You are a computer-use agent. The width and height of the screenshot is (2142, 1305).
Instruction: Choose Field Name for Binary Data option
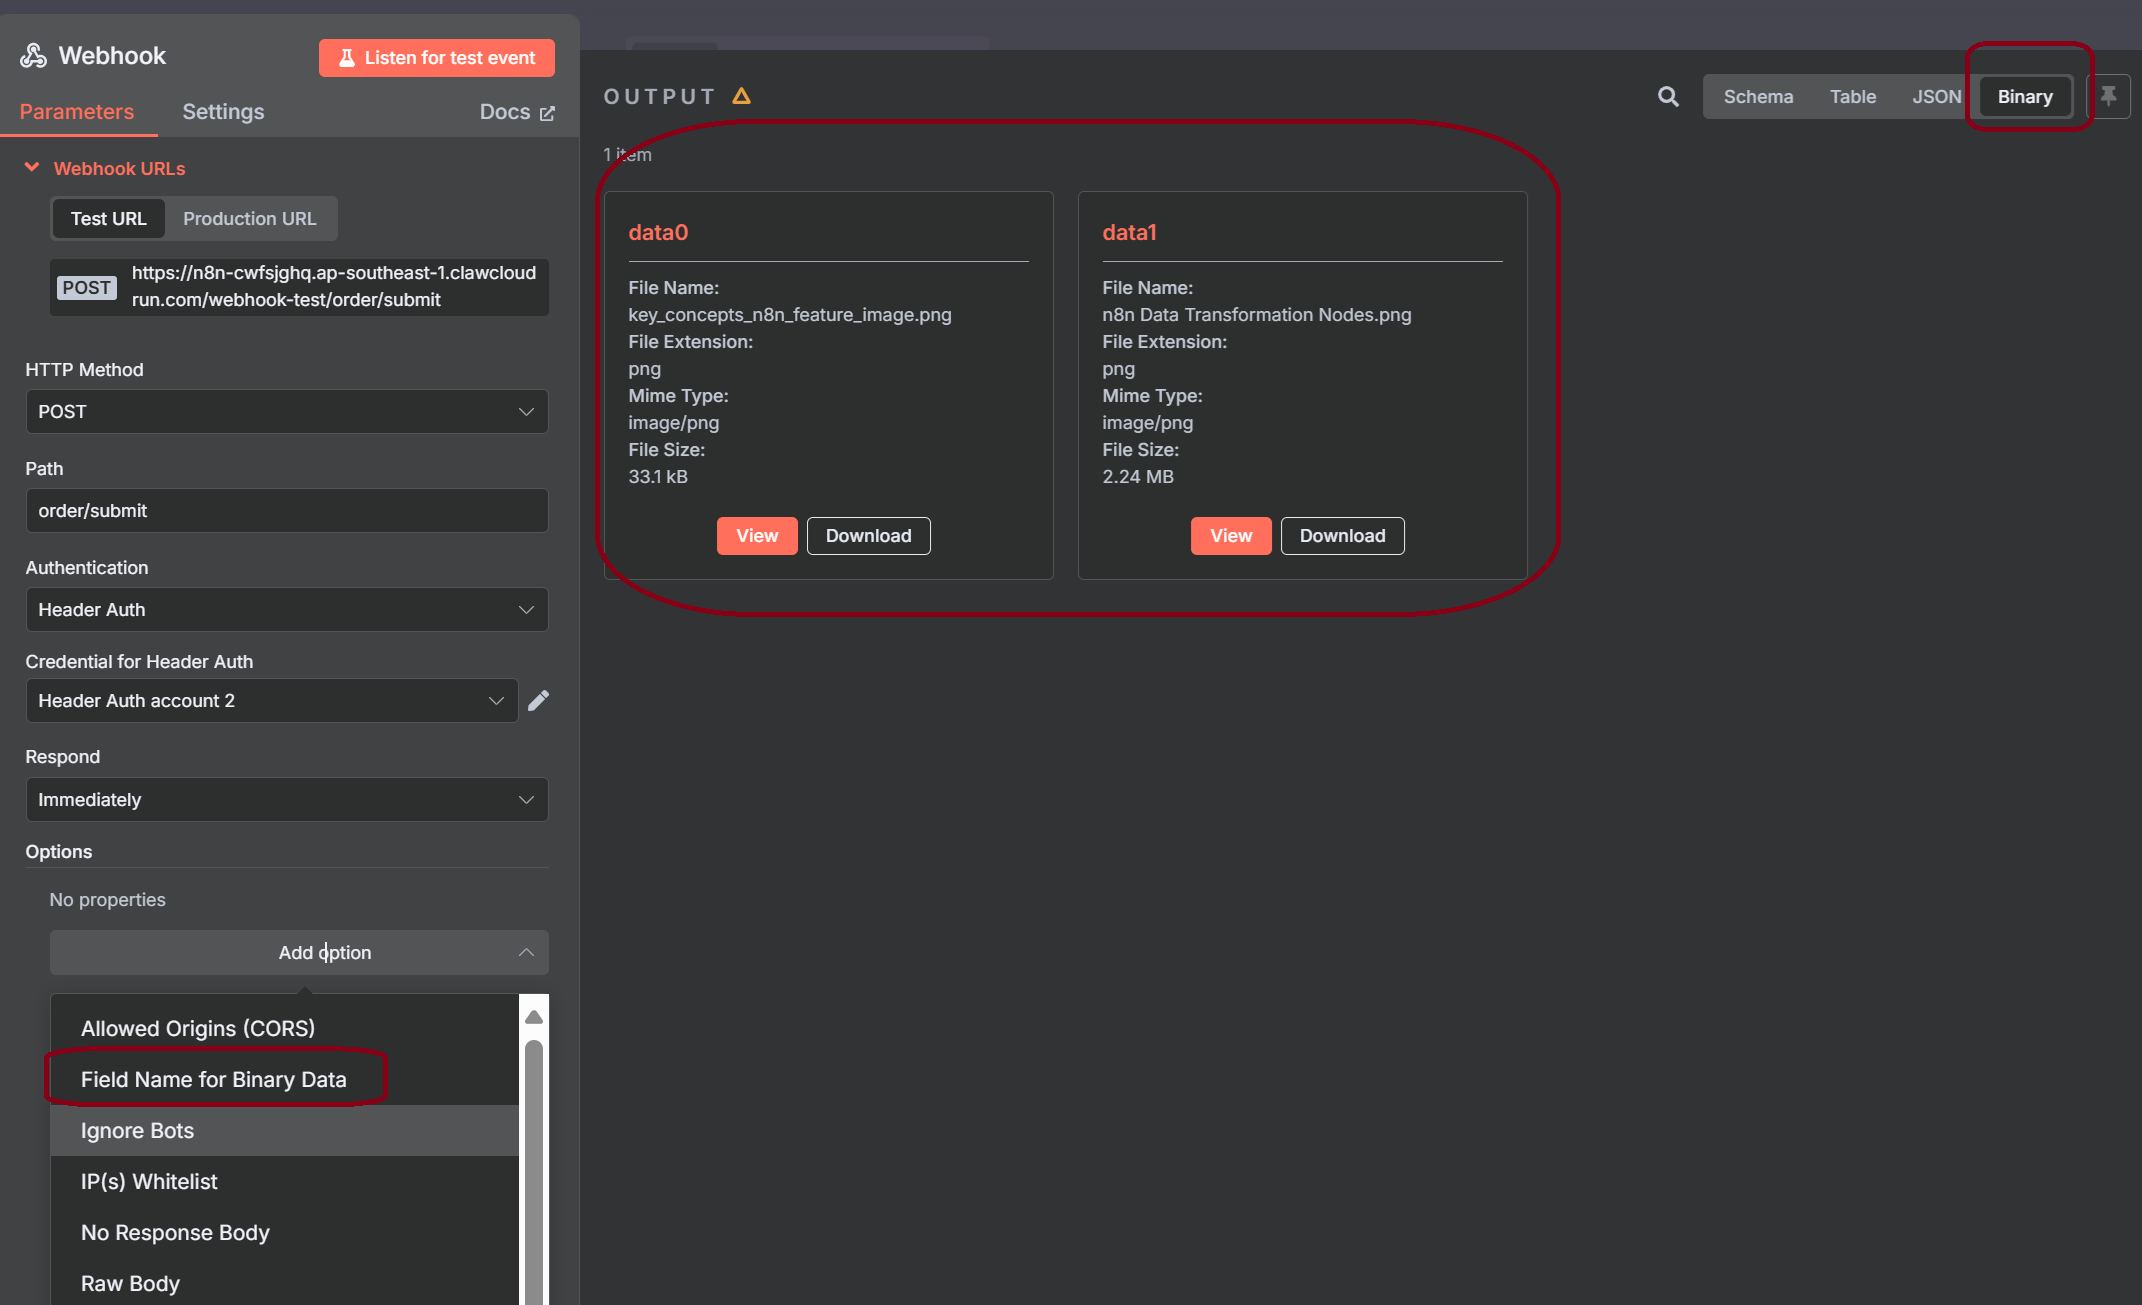[214, 1080]
